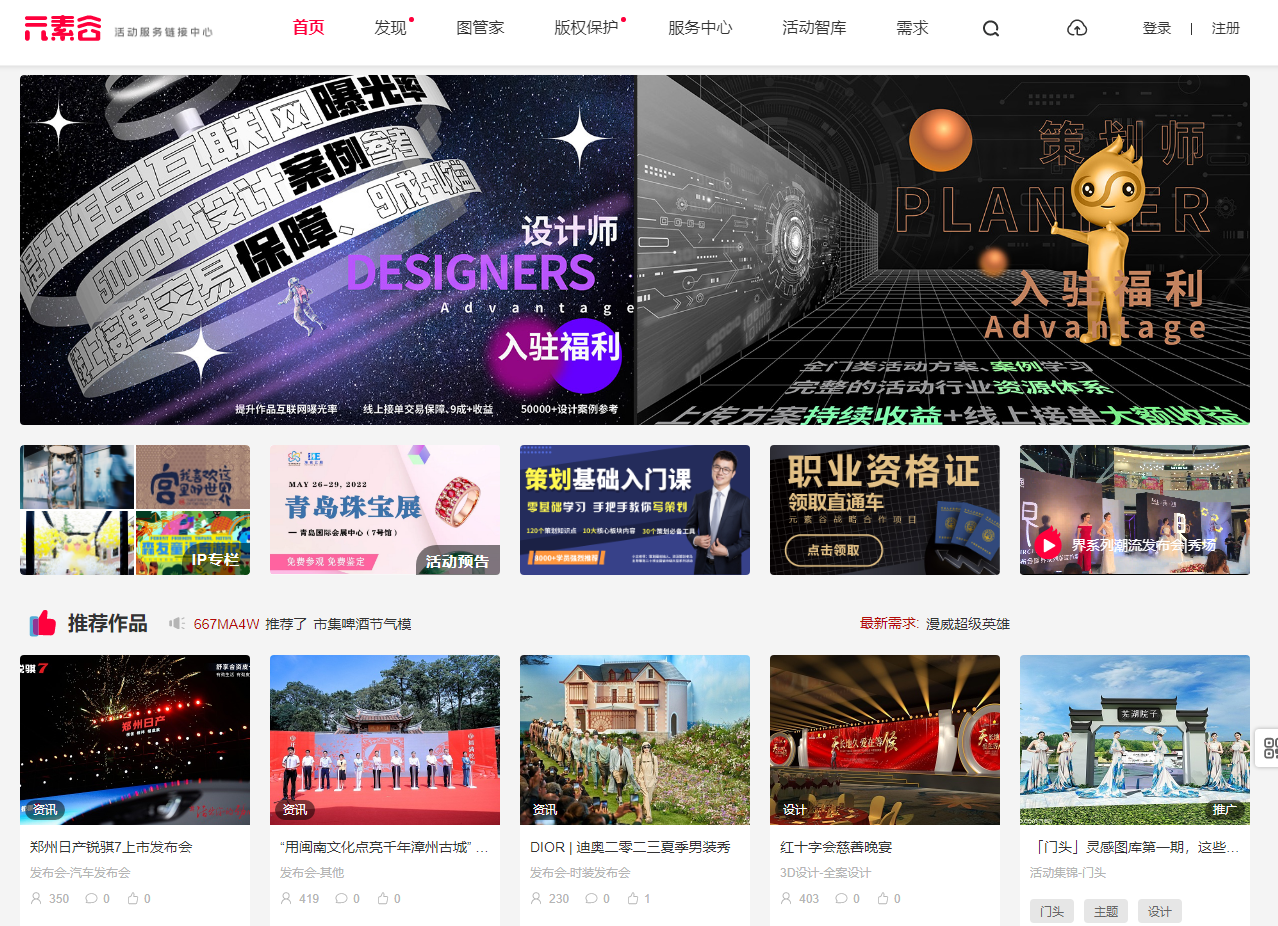1278x926 pixels.
Task: Click category 3D设计-全案设计
Action: (x=825, y=873)
